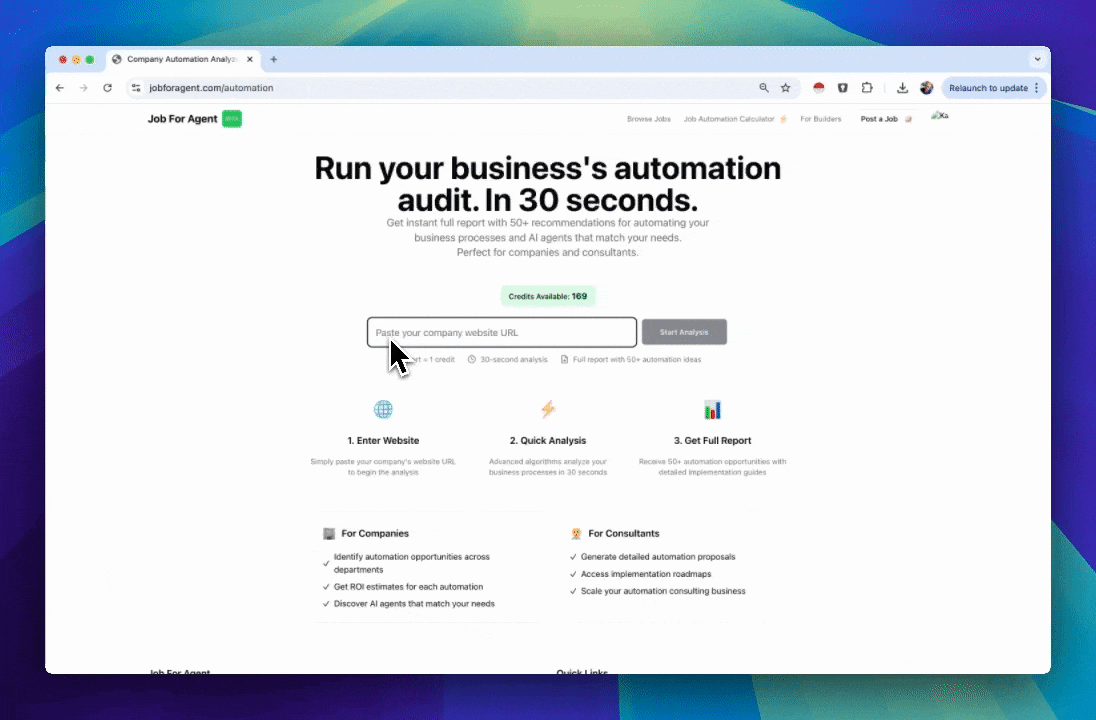The height and width of the screenshot is (720, 1096).
Task: Click the document icon beside Full report
Action: pos(564,359)
